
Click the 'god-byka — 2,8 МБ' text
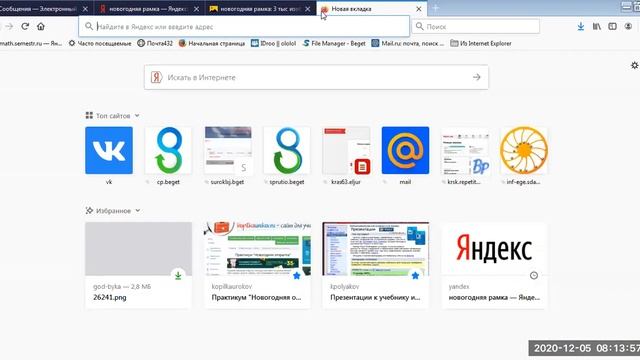pos(122,287)
